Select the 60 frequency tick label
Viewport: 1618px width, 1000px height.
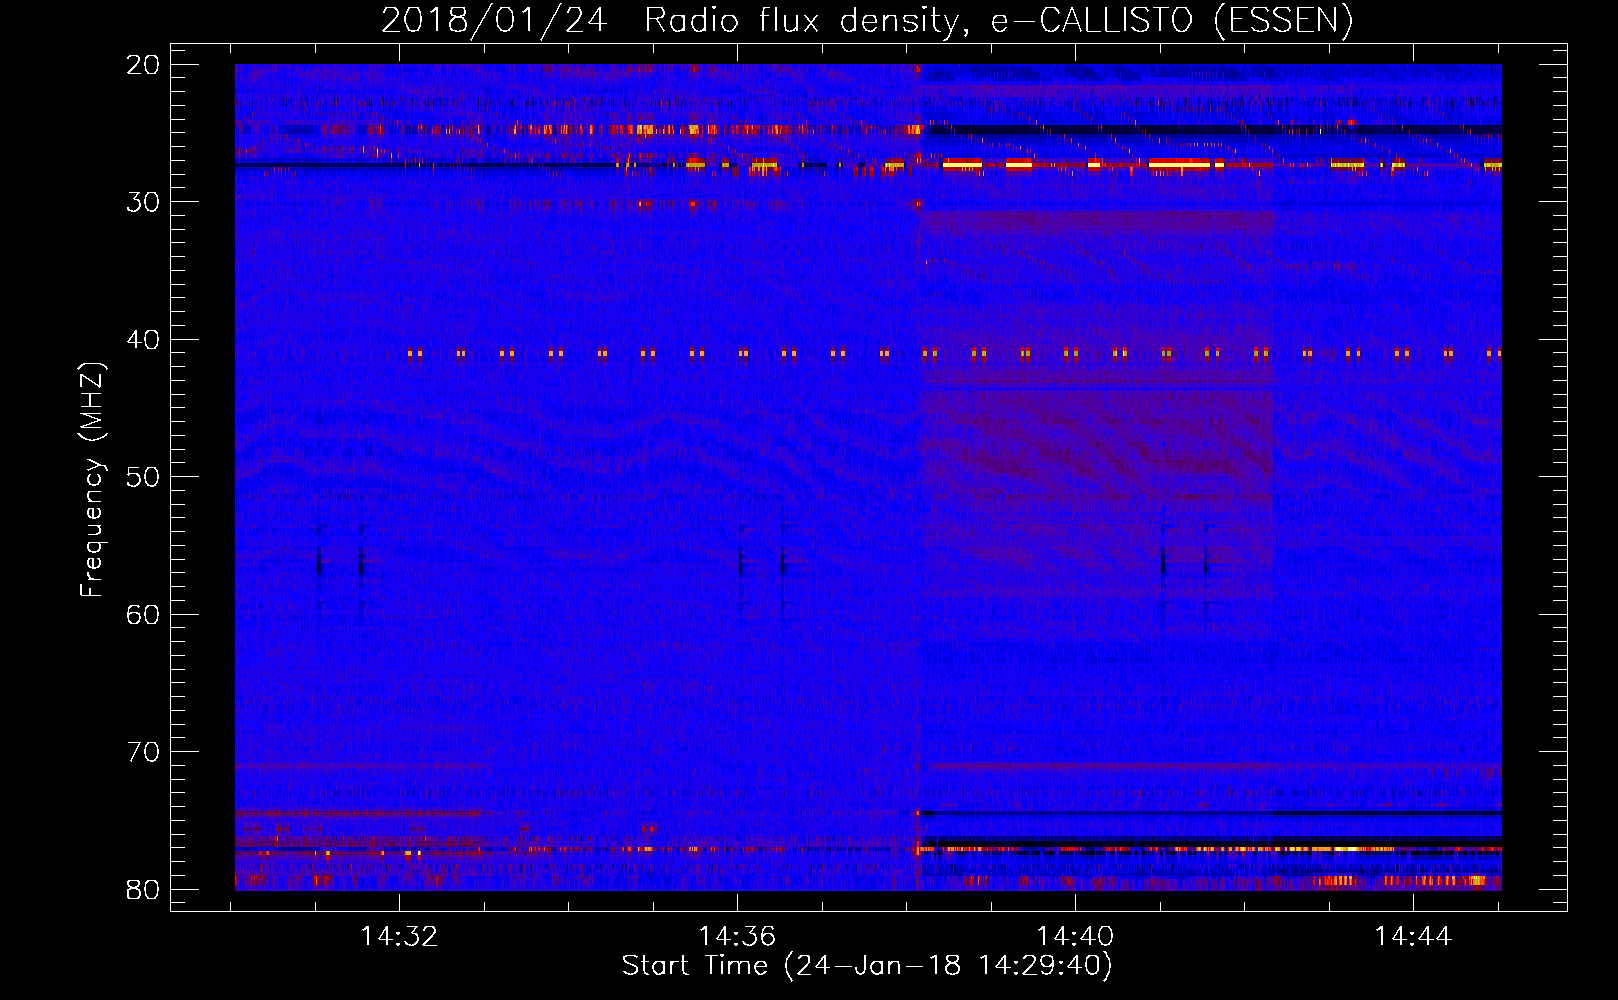coord(144,615)
